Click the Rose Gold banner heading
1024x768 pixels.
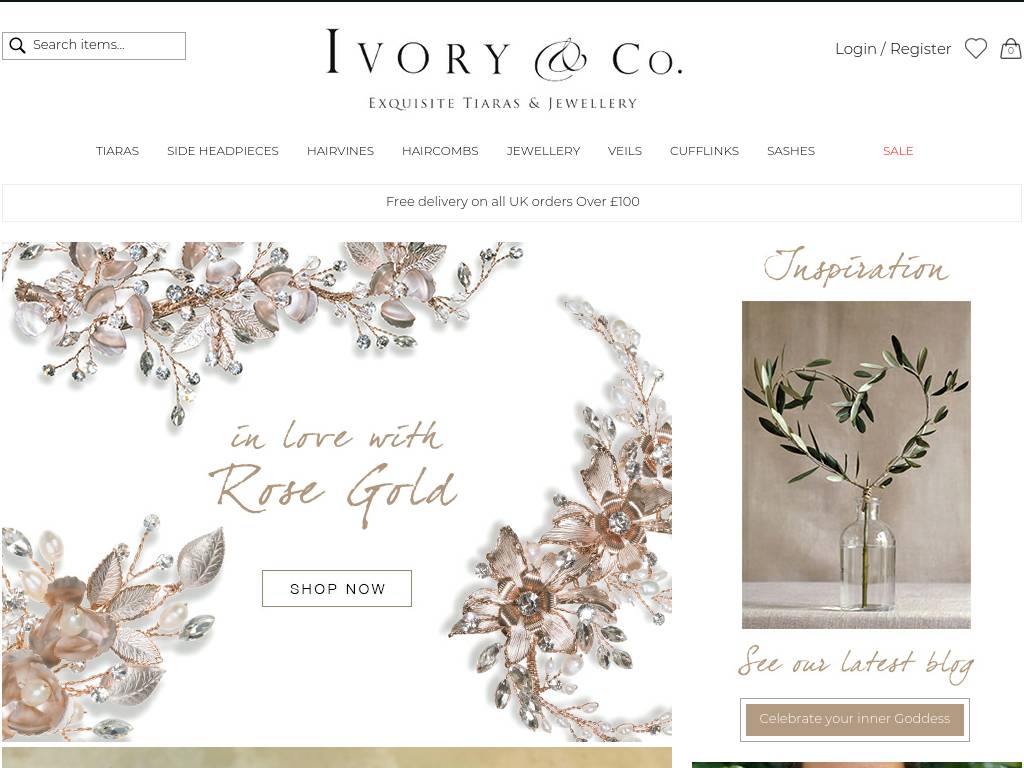(x=333, y=492)
